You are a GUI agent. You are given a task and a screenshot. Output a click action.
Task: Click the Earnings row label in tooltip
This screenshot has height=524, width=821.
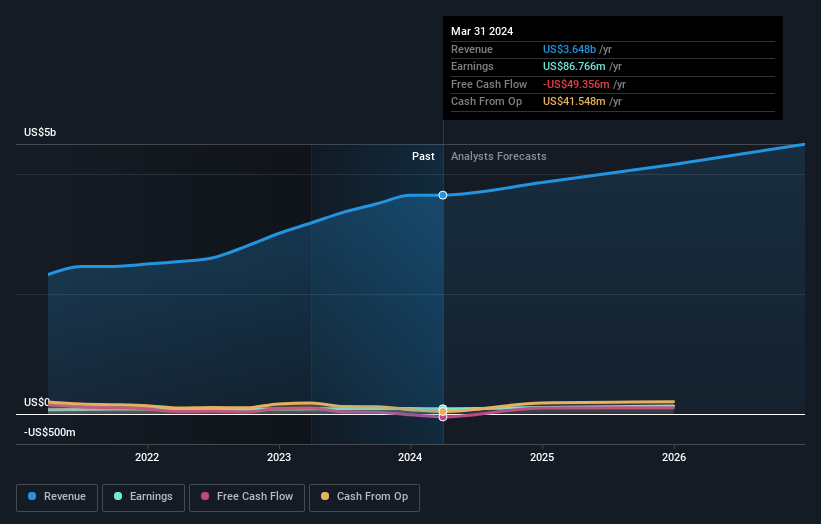coord(472,66)
